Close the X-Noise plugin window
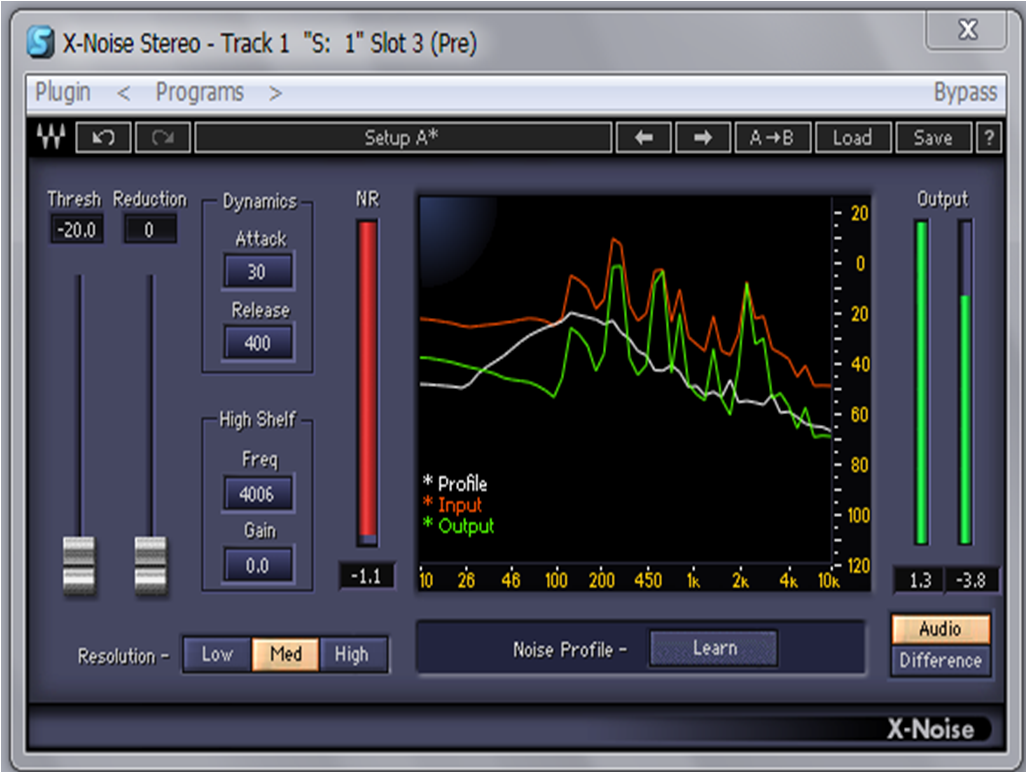The height and width of the screenshot is (773, 1027). [x=967, y=29]
